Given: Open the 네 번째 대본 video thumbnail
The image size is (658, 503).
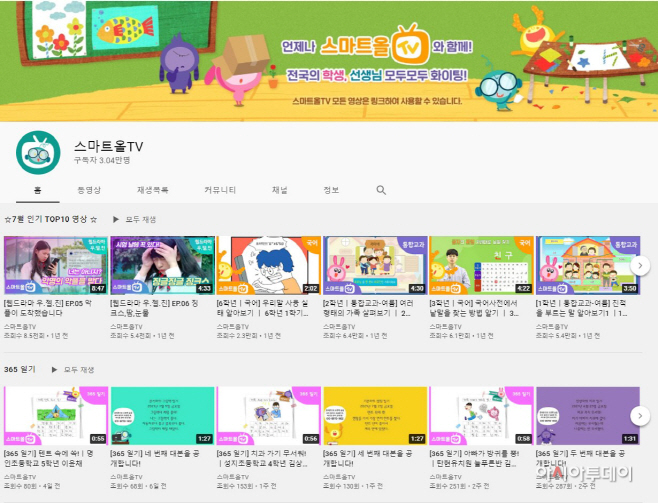Looking at the screenshot, I should pos(162,416).
